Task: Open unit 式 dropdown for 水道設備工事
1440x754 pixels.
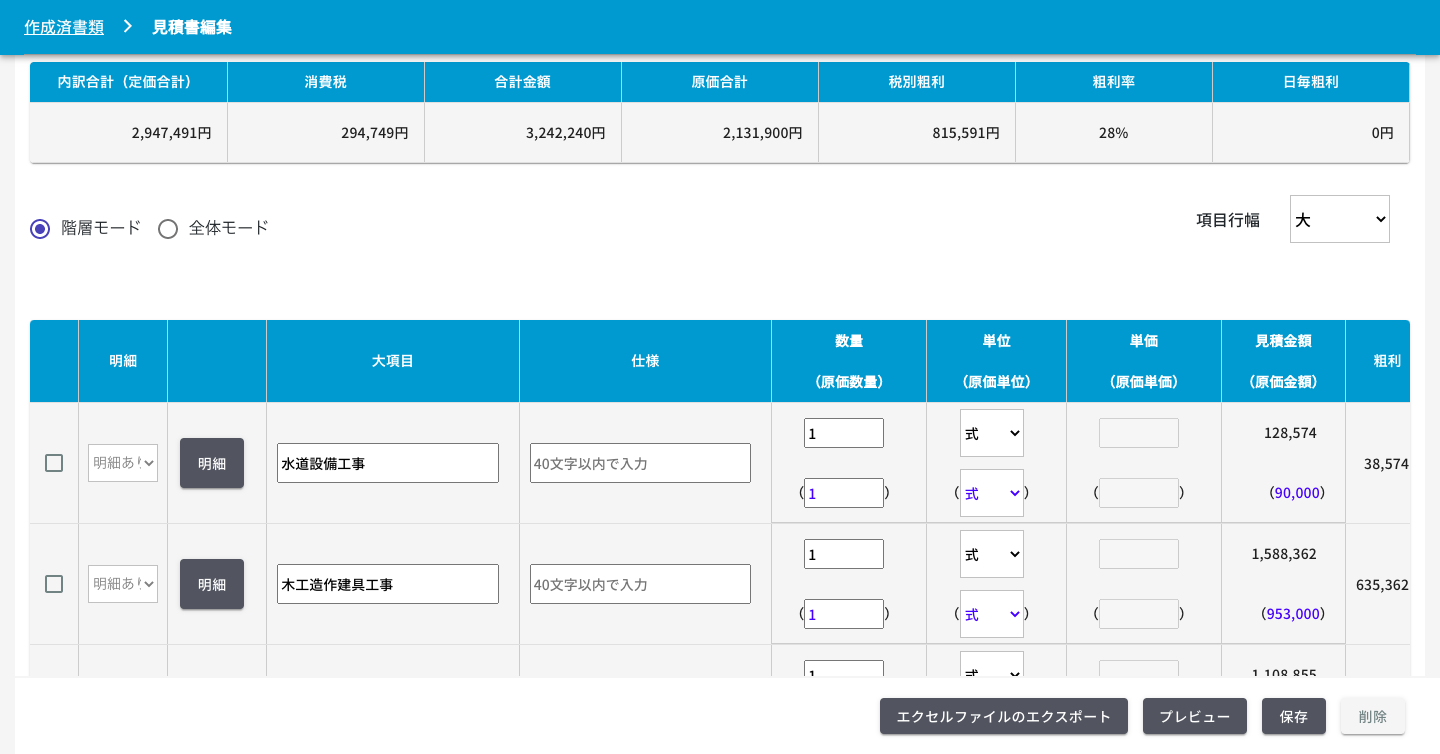Action: (992, 433)
